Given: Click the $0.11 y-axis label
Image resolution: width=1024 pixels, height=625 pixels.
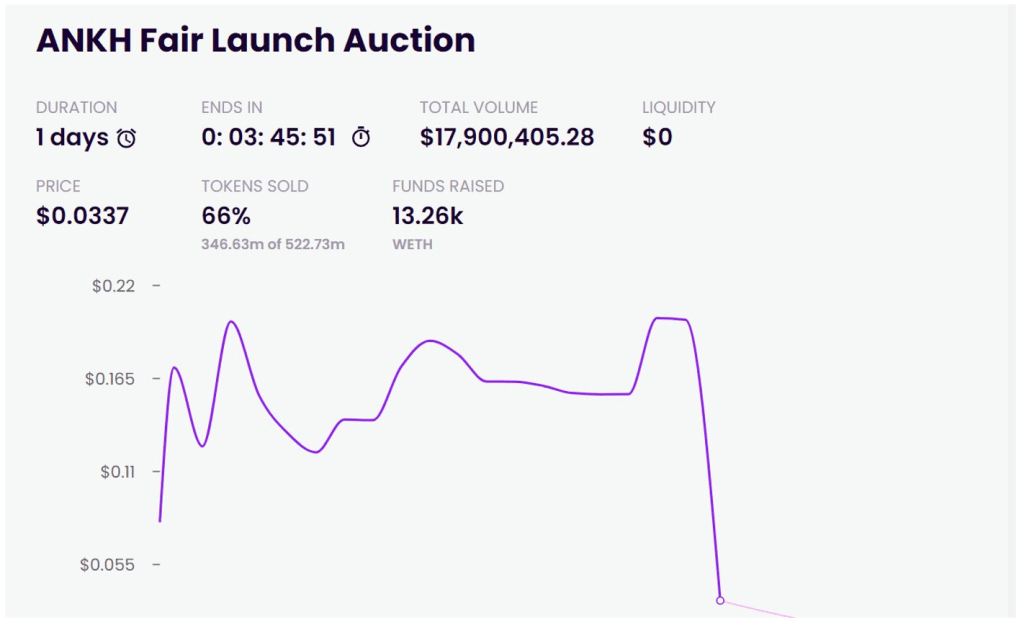Looking at the screenshot, I should (x=117, y=471).
